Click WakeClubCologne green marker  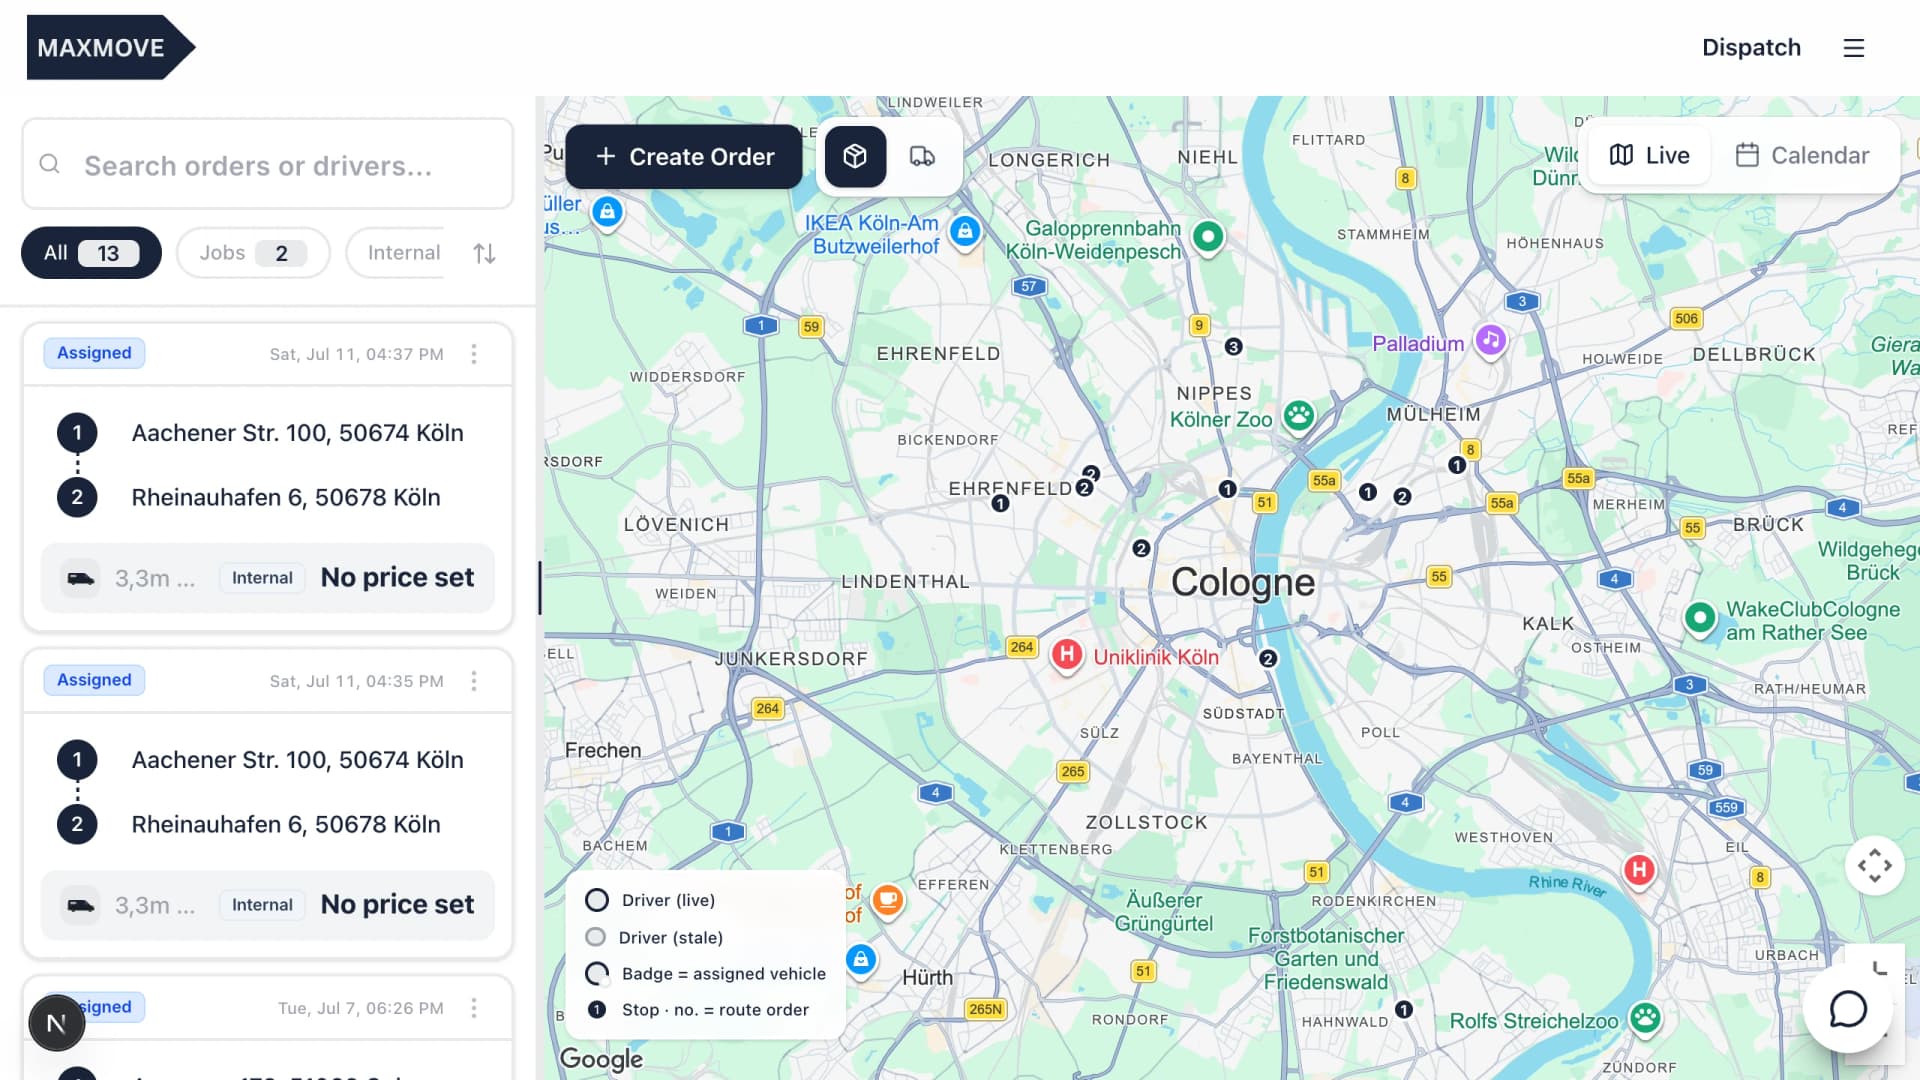1700,619
